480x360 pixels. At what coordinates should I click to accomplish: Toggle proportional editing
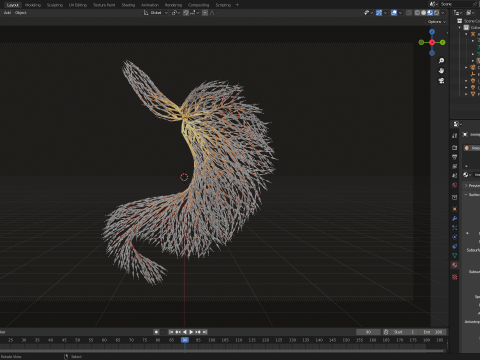coord(205,13)
